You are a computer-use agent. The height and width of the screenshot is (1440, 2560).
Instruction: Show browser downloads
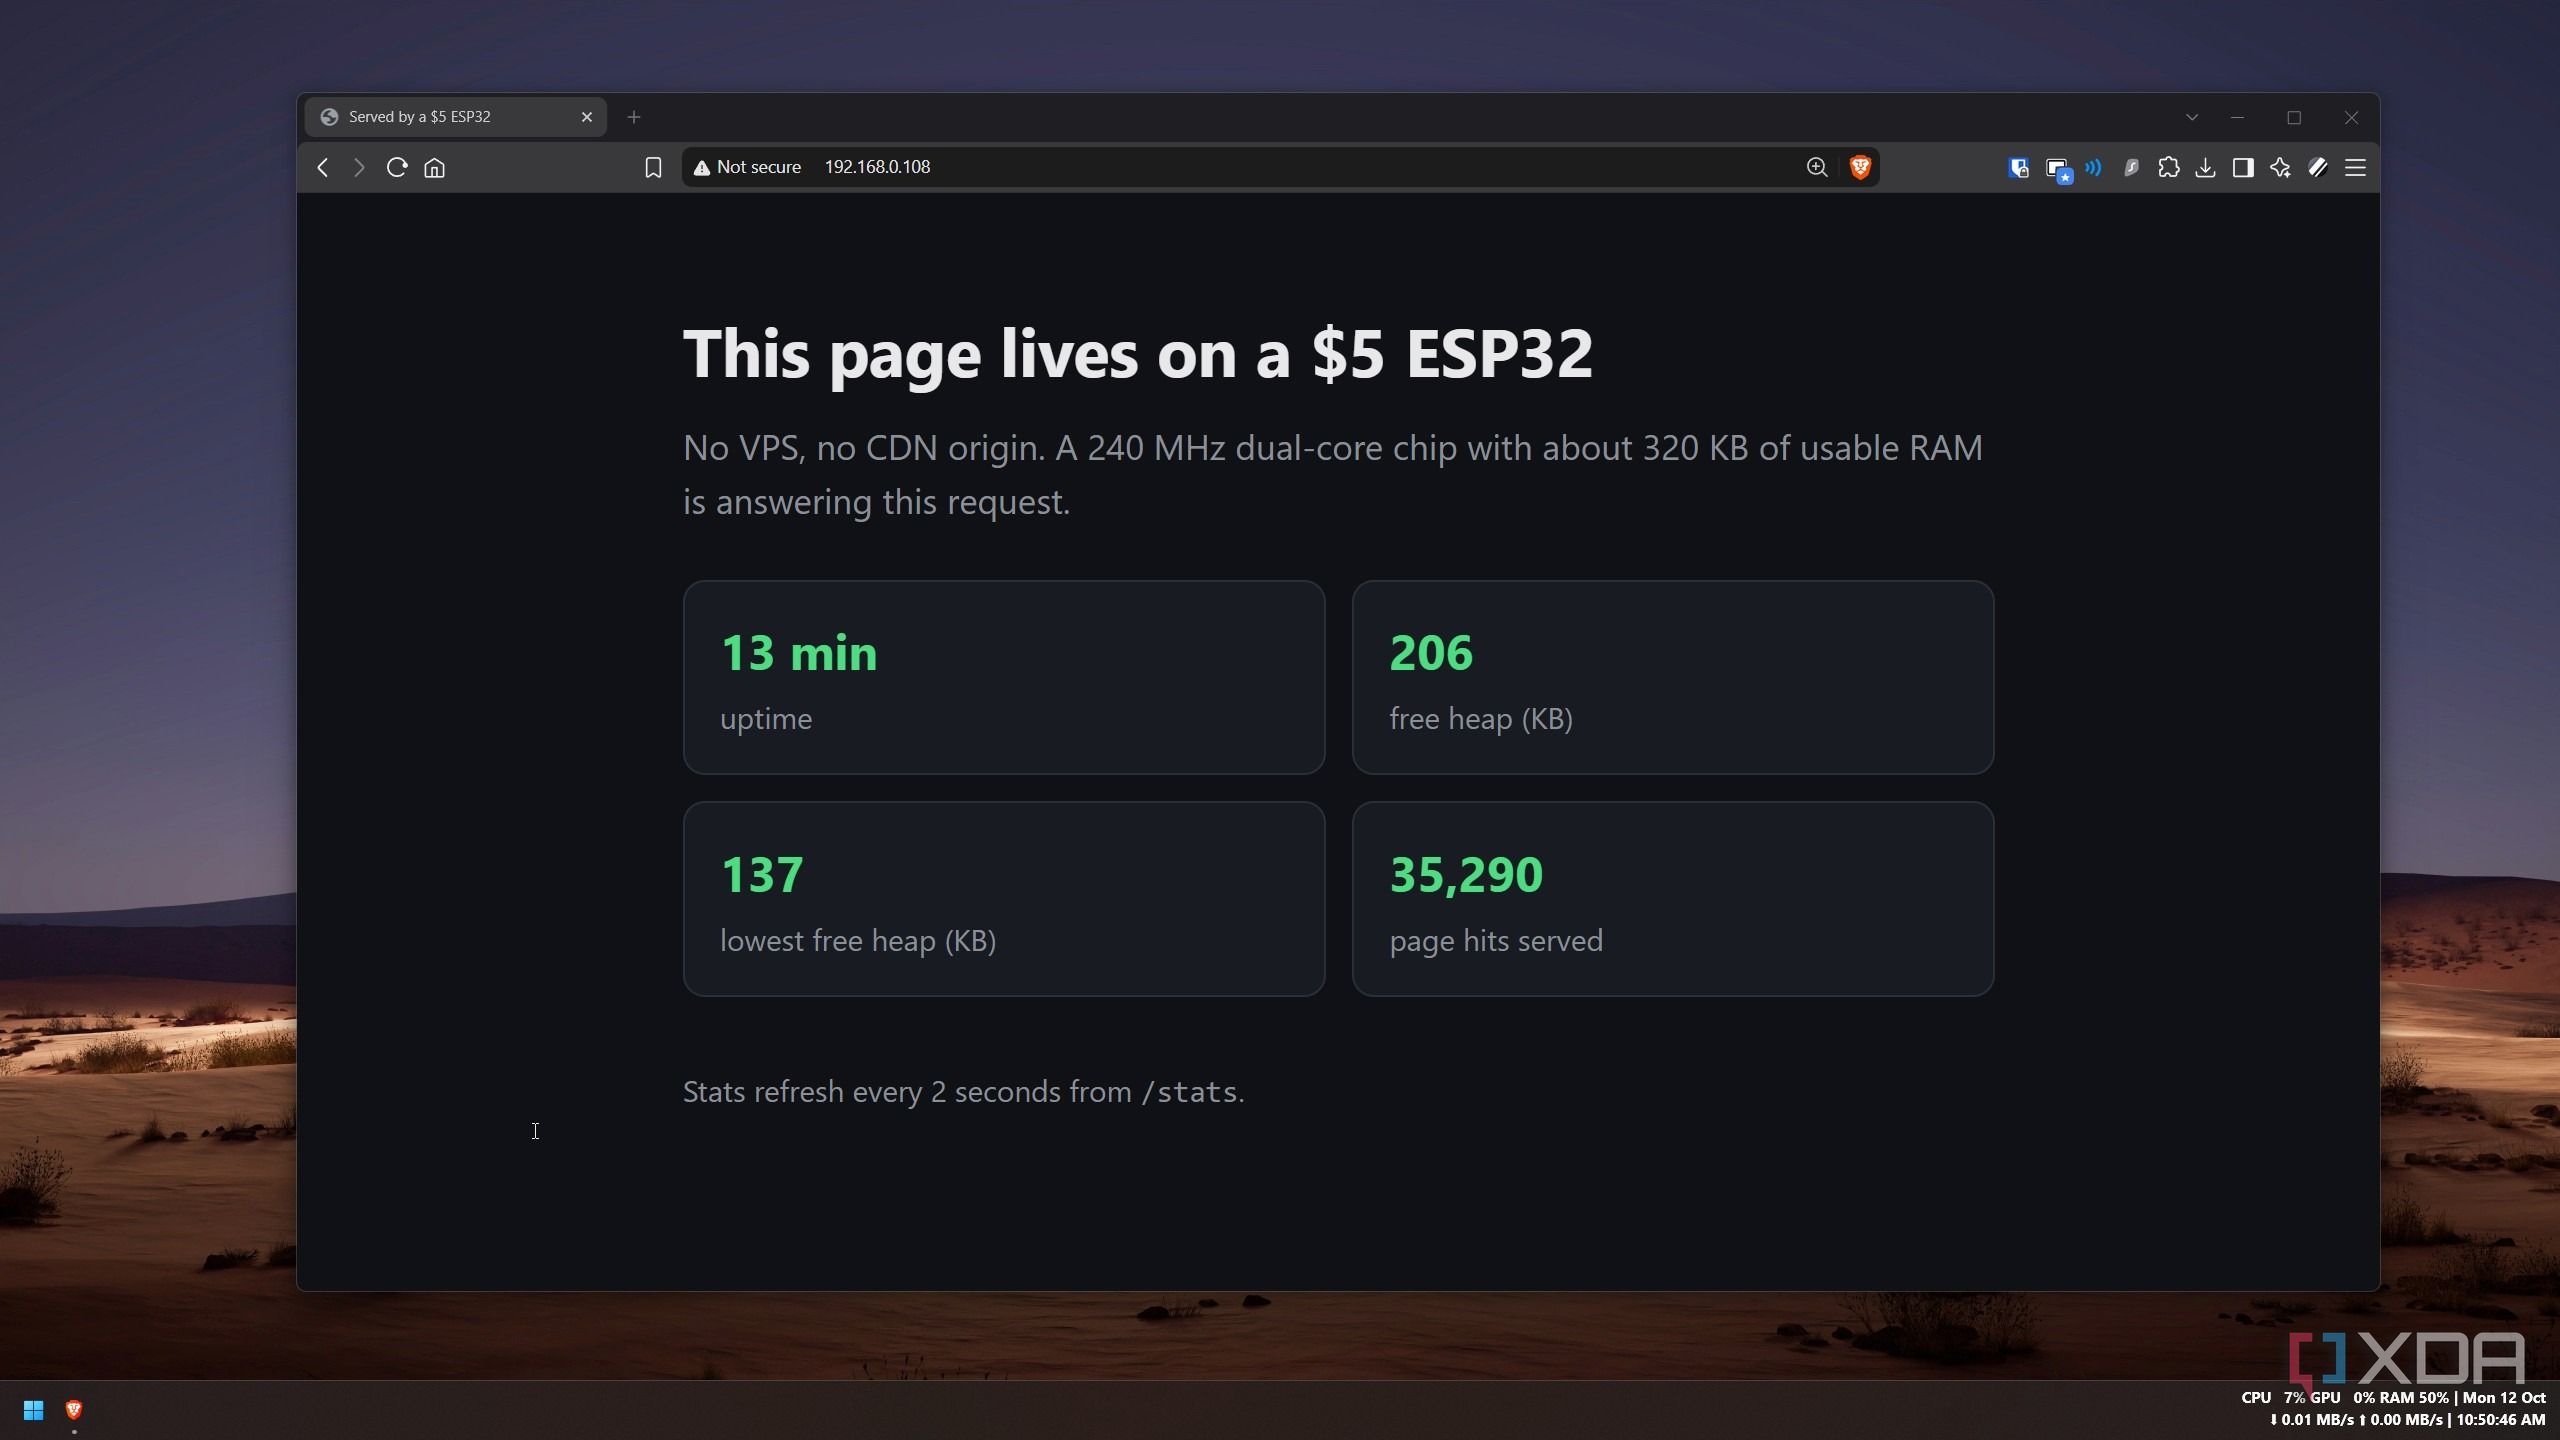[2205, 167]
